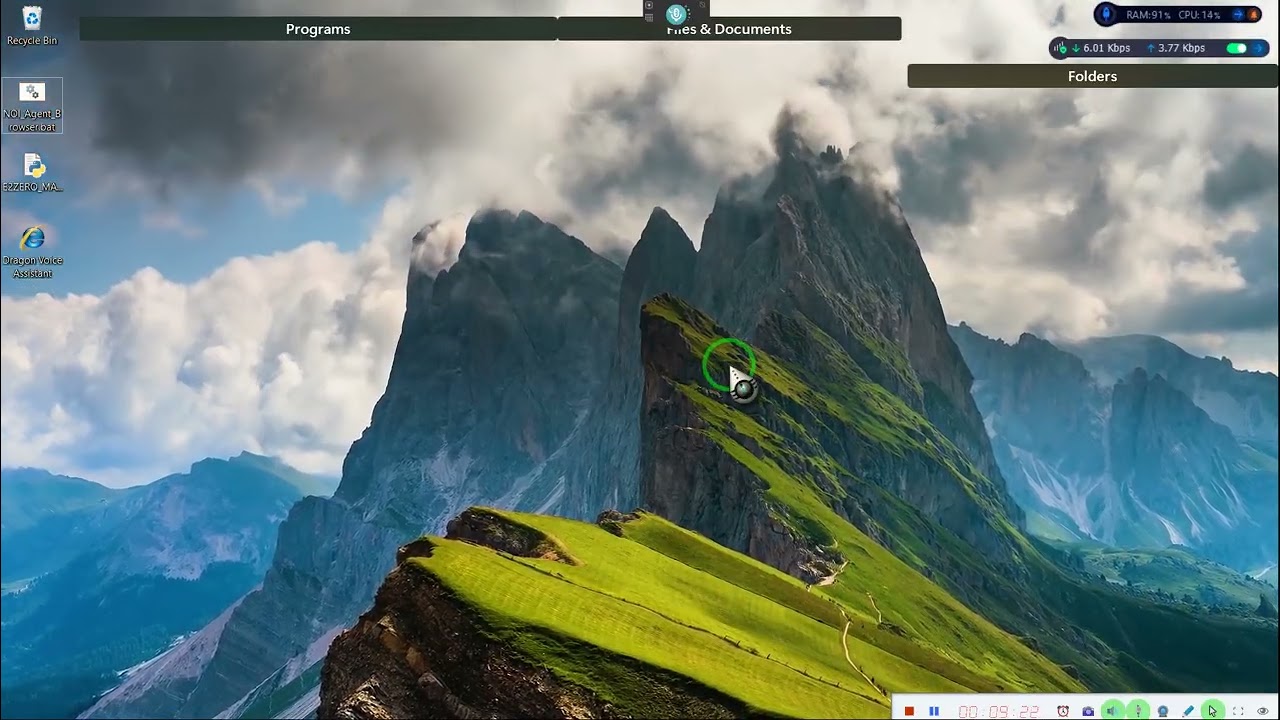The image size is (1280, 720).
Task: Toggle microphone recording in recorder toolbar
Action: point(1138,711)
